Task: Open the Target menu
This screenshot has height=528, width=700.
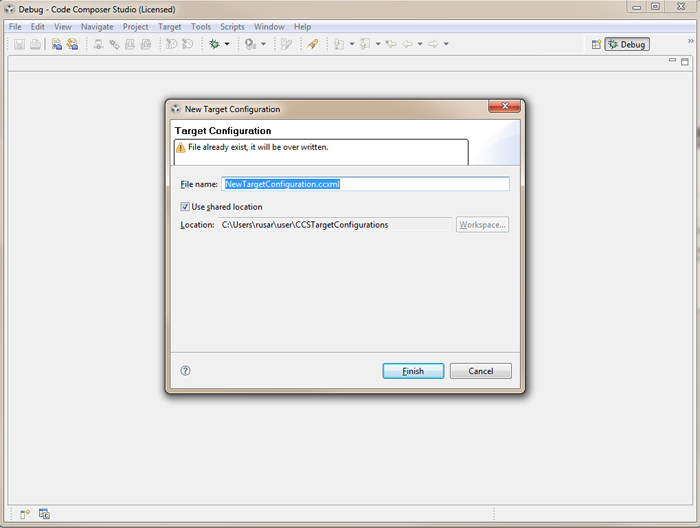Action: [170, 27]
